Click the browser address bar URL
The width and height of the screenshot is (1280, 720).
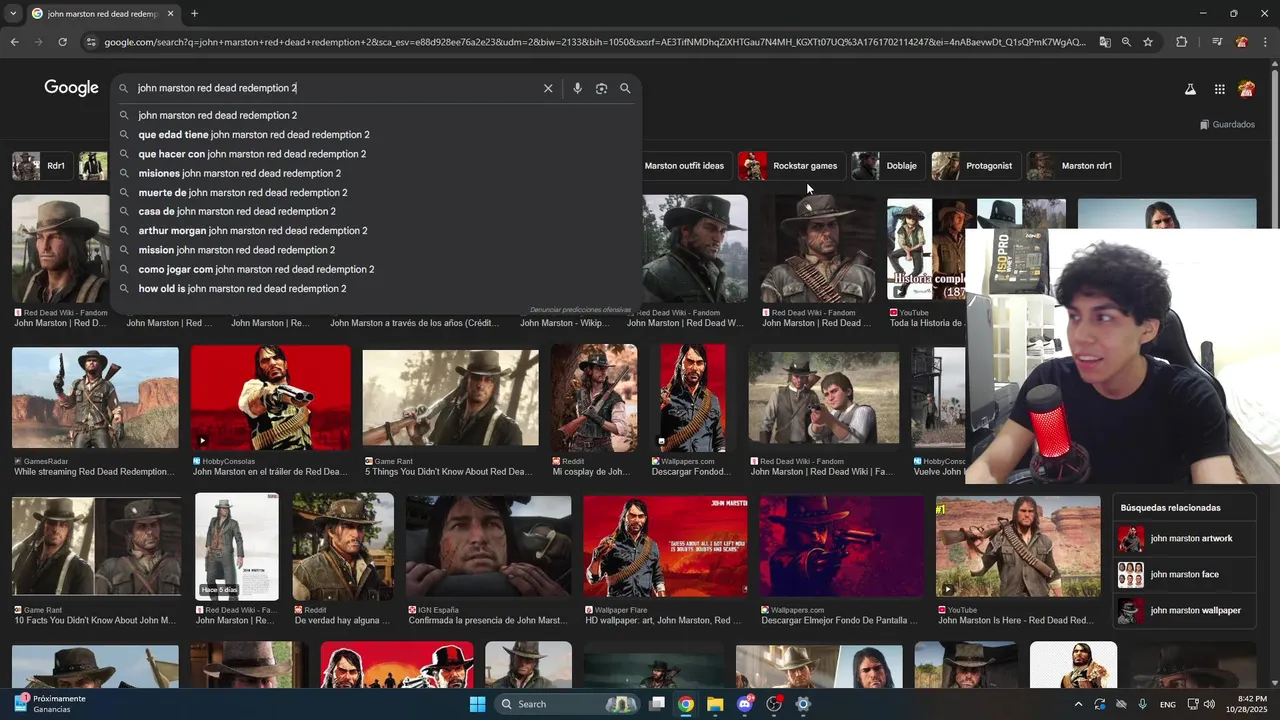click(594, 42)
